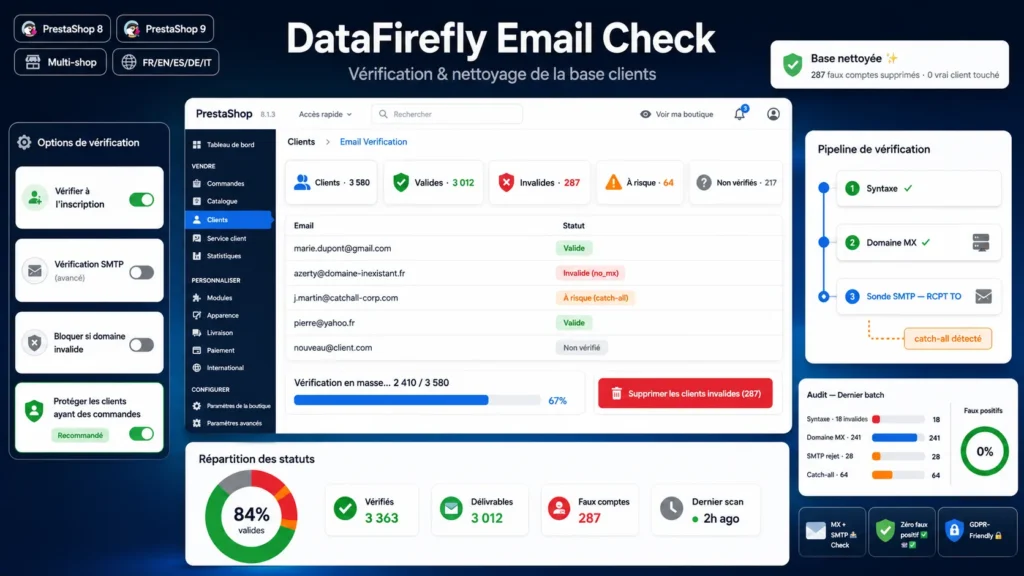Click the server icon next to Domaine MX
This screenshot has height=576, width=1024.
coord(981,242)
